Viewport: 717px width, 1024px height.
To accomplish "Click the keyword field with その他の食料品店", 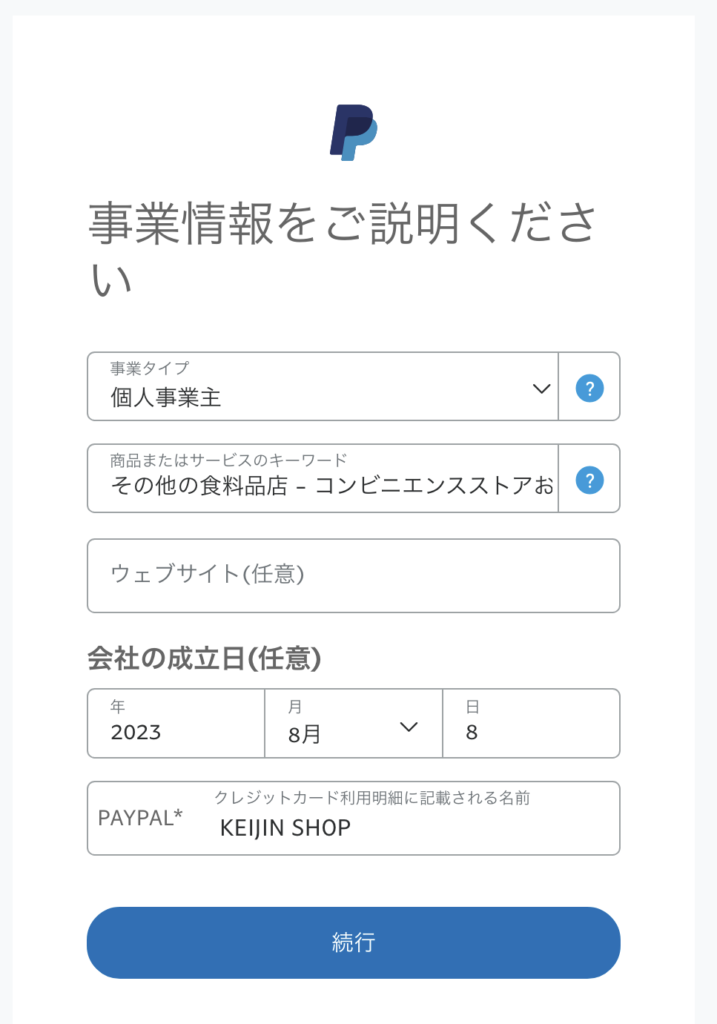I will [x=330, y=487].
